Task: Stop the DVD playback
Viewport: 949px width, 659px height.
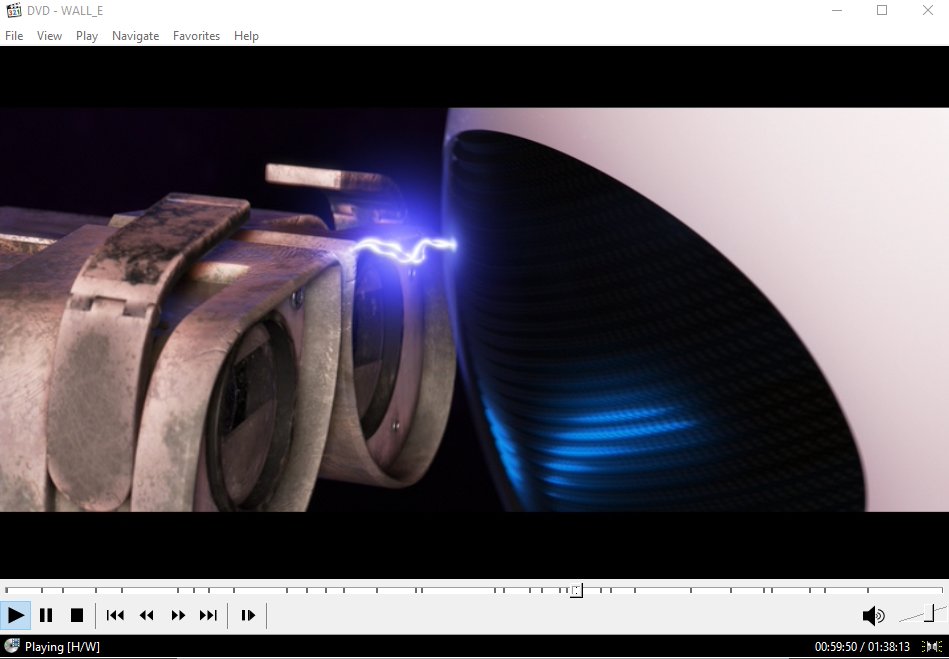Action: coord(77,615)
